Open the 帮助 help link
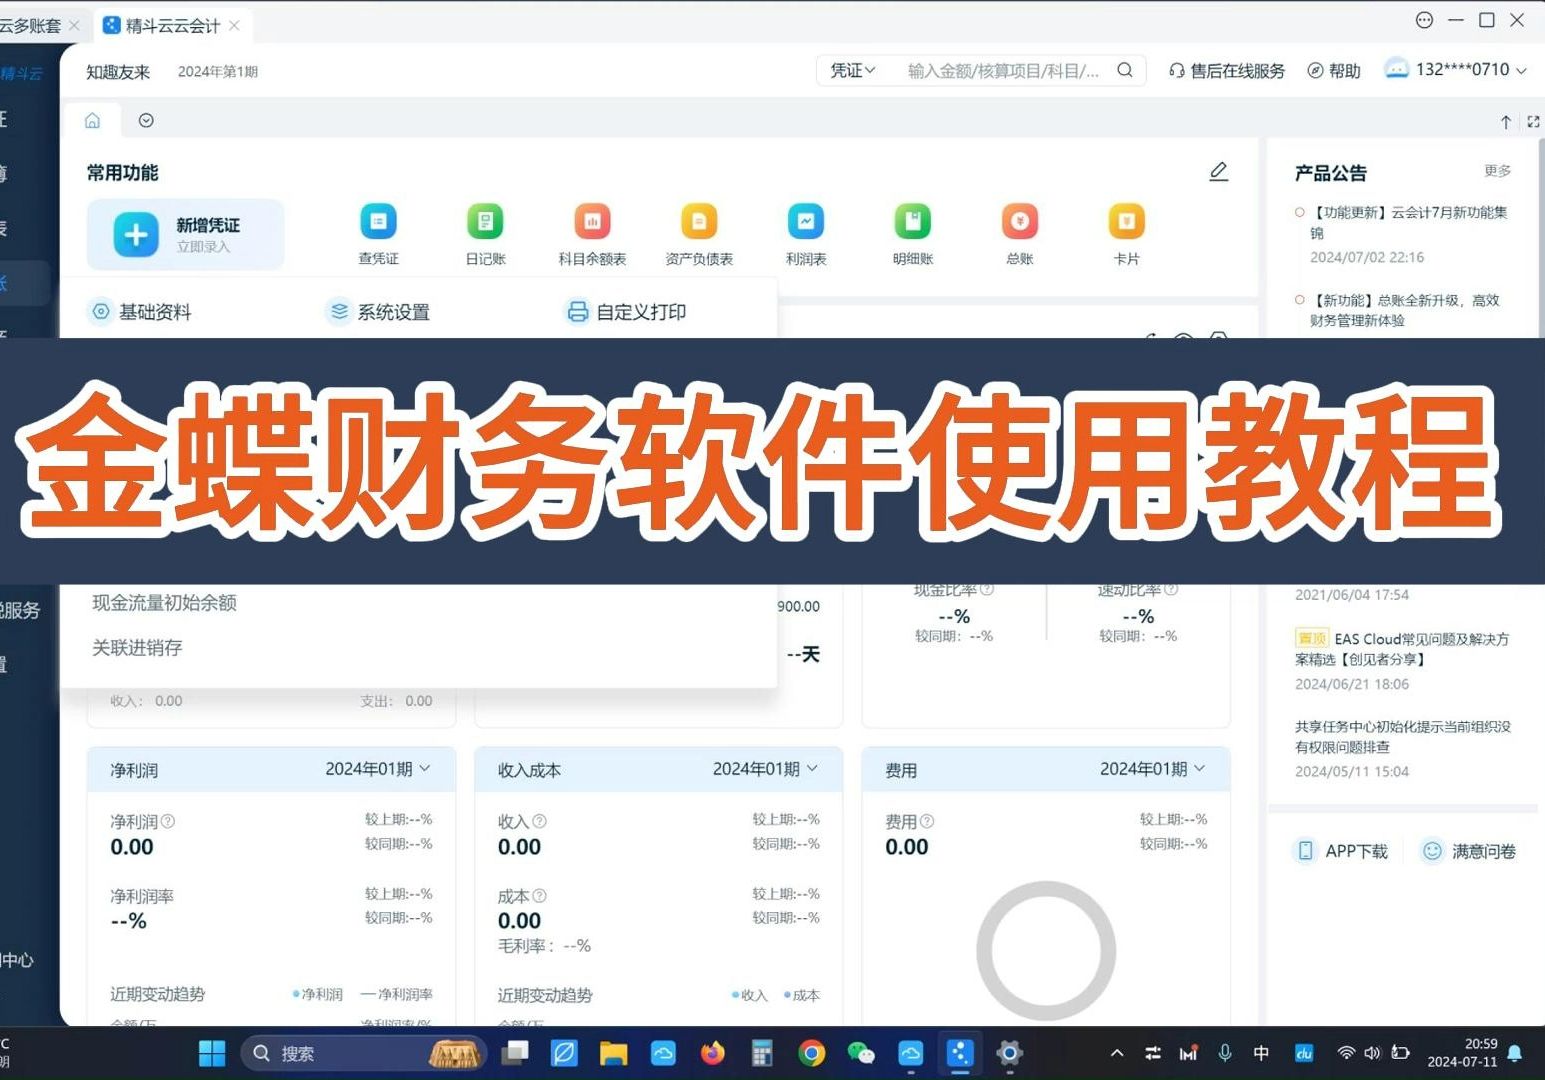The width and height of the screenshot is (1545, 1080). coord(1334,71)
